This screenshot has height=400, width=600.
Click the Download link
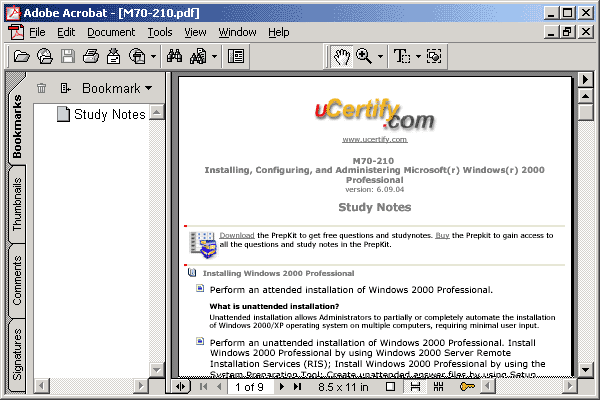point(237,235)
